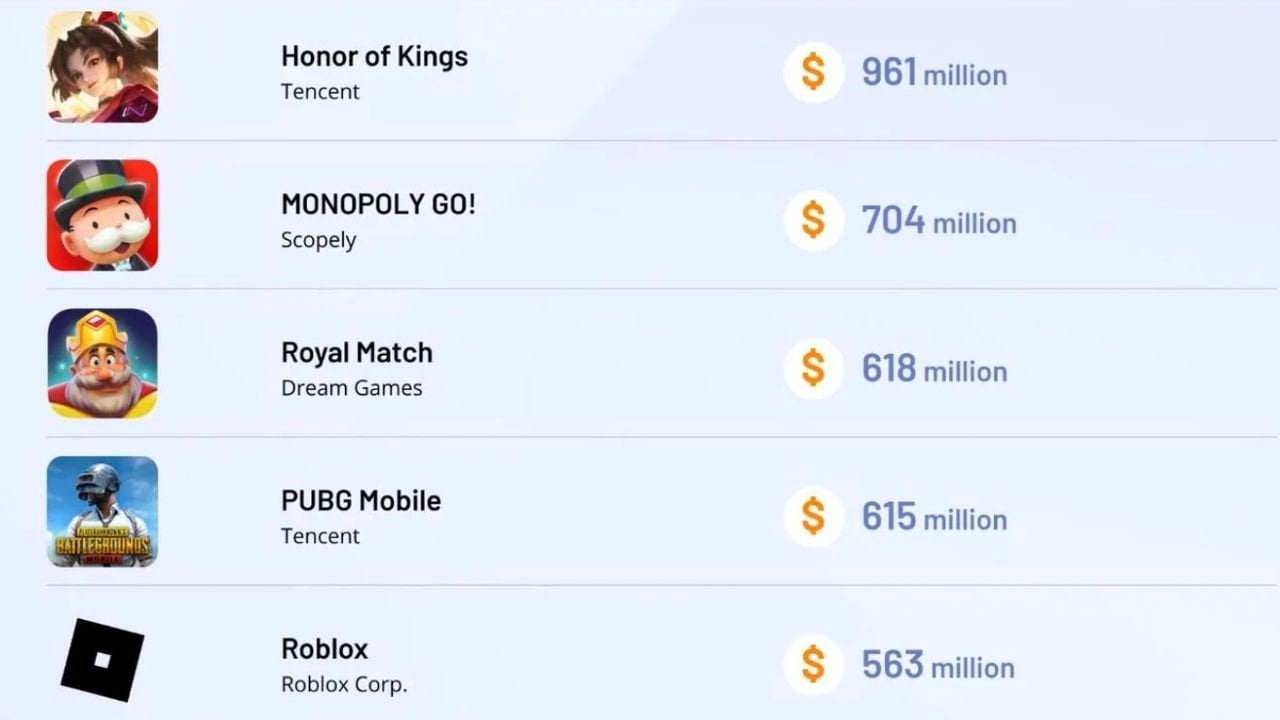1280x720 pixels.
Task: Click the 961 million revenue figure
Action: pos(934,73)
